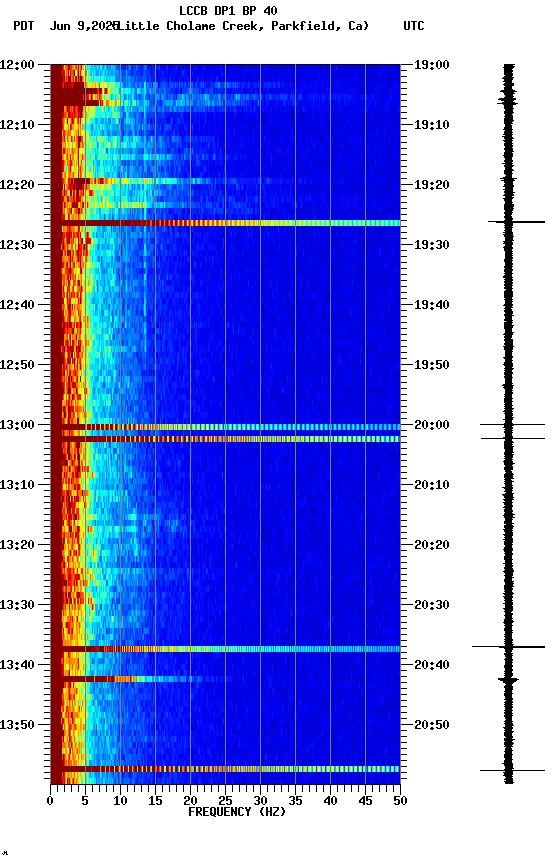Click the '19:50' UTC time label
This screenshot has height=864, width=552.
[x=432, y=365]
